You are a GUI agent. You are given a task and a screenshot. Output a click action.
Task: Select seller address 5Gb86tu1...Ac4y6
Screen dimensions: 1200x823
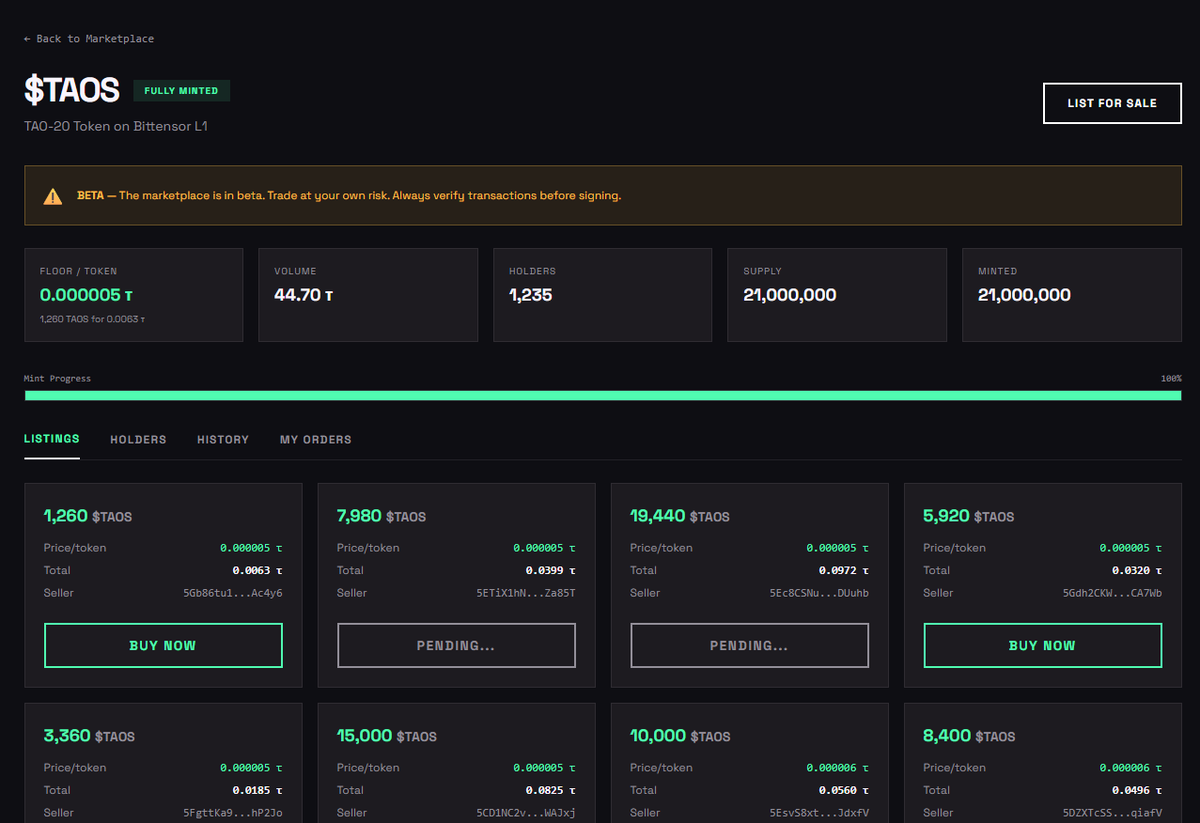233,593
